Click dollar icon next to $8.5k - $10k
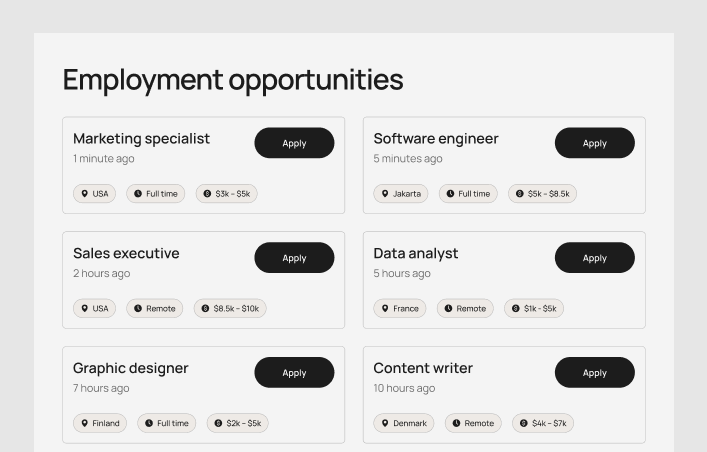 click(205, 309)
